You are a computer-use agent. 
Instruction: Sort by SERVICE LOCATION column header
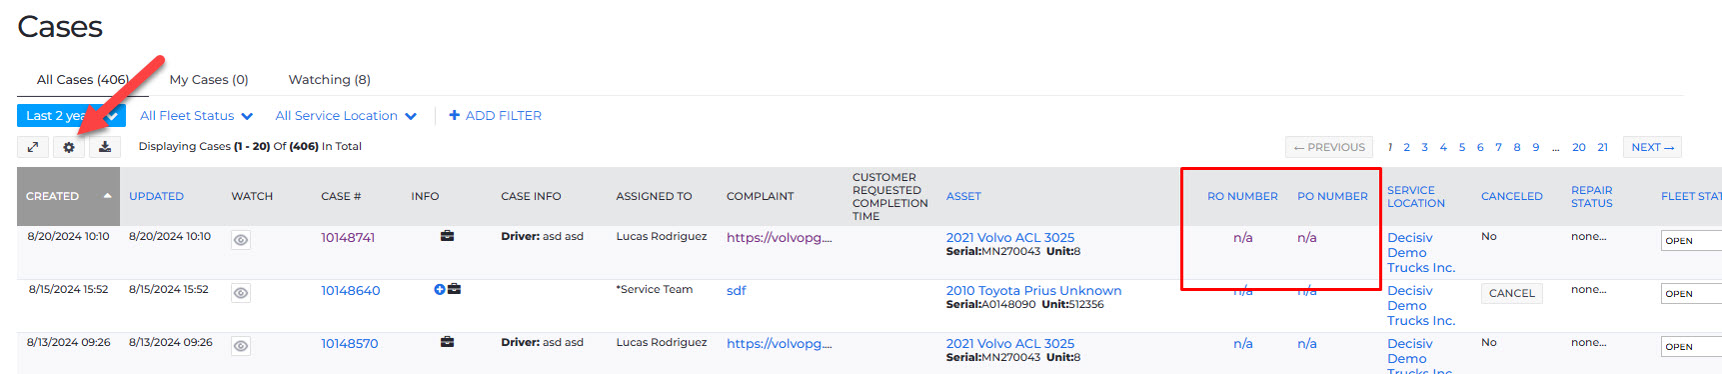(1416, 197)
